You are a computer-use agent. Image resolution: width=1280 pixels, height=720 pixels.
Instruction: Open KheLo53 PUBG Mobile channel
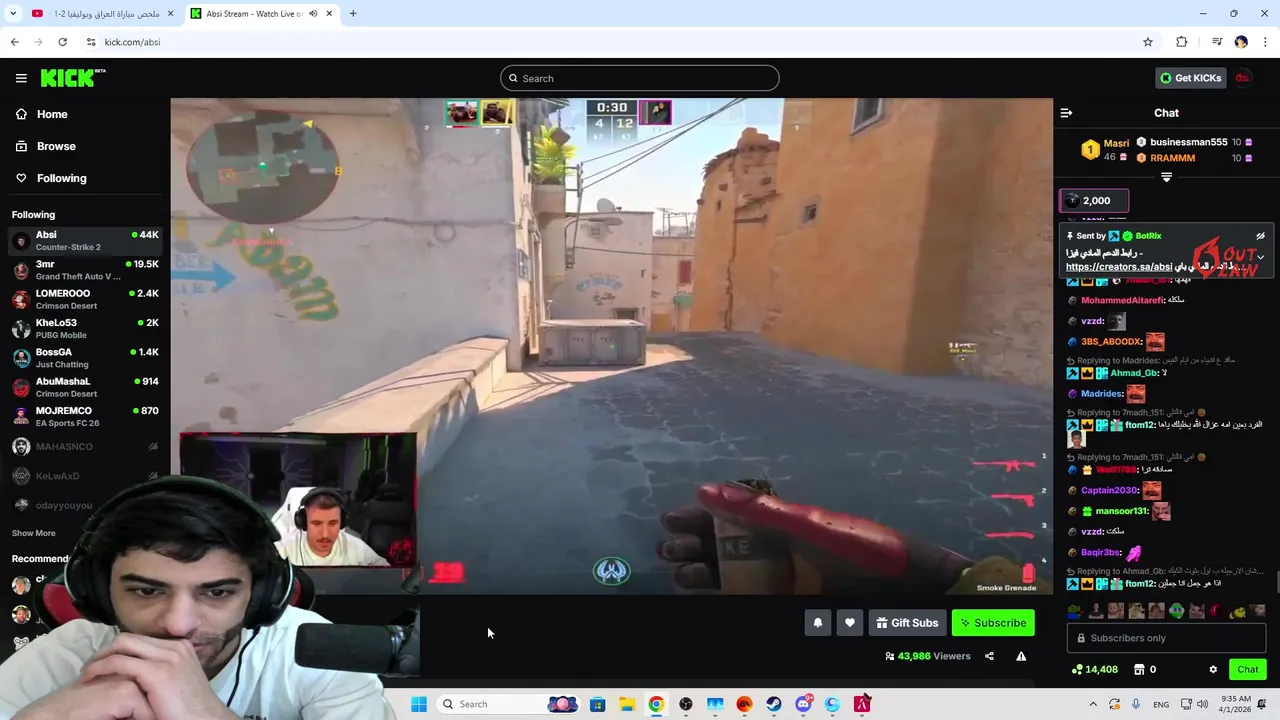click(x=85, y=329)
